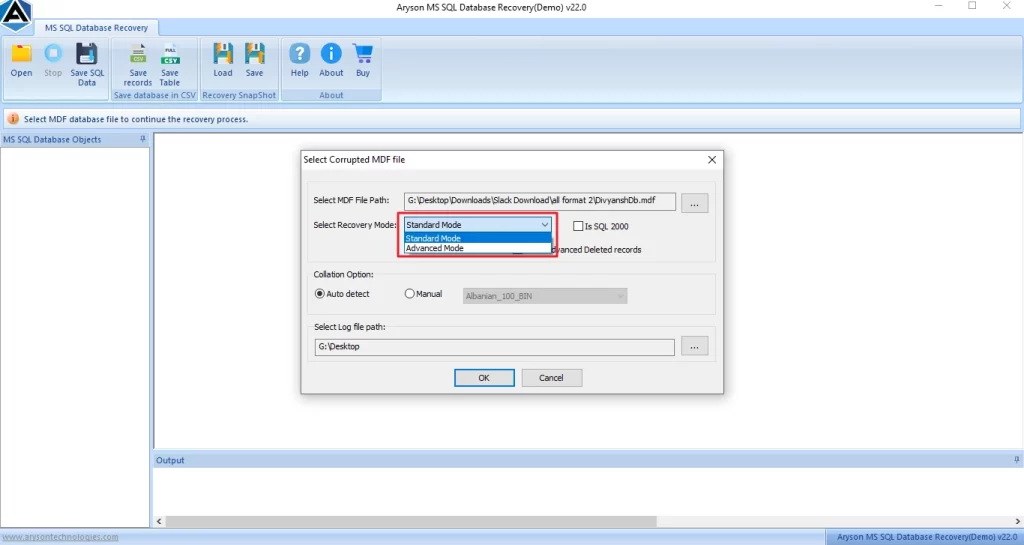Open www.arysontechnologies.com link
Screen dimensions: 1024x545
(x=60, y=537)
